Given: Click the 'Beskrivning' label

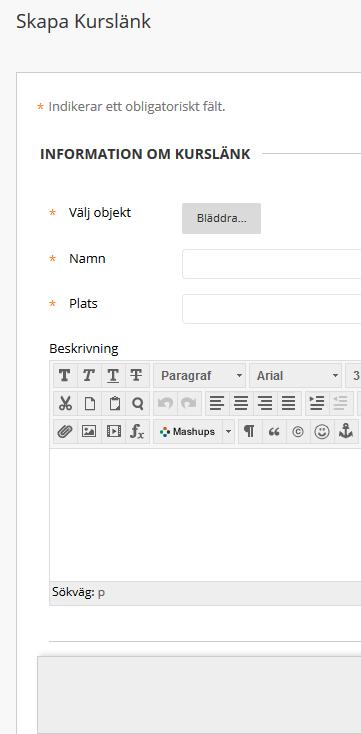Looking at the screenshot, I should [84, 349].
